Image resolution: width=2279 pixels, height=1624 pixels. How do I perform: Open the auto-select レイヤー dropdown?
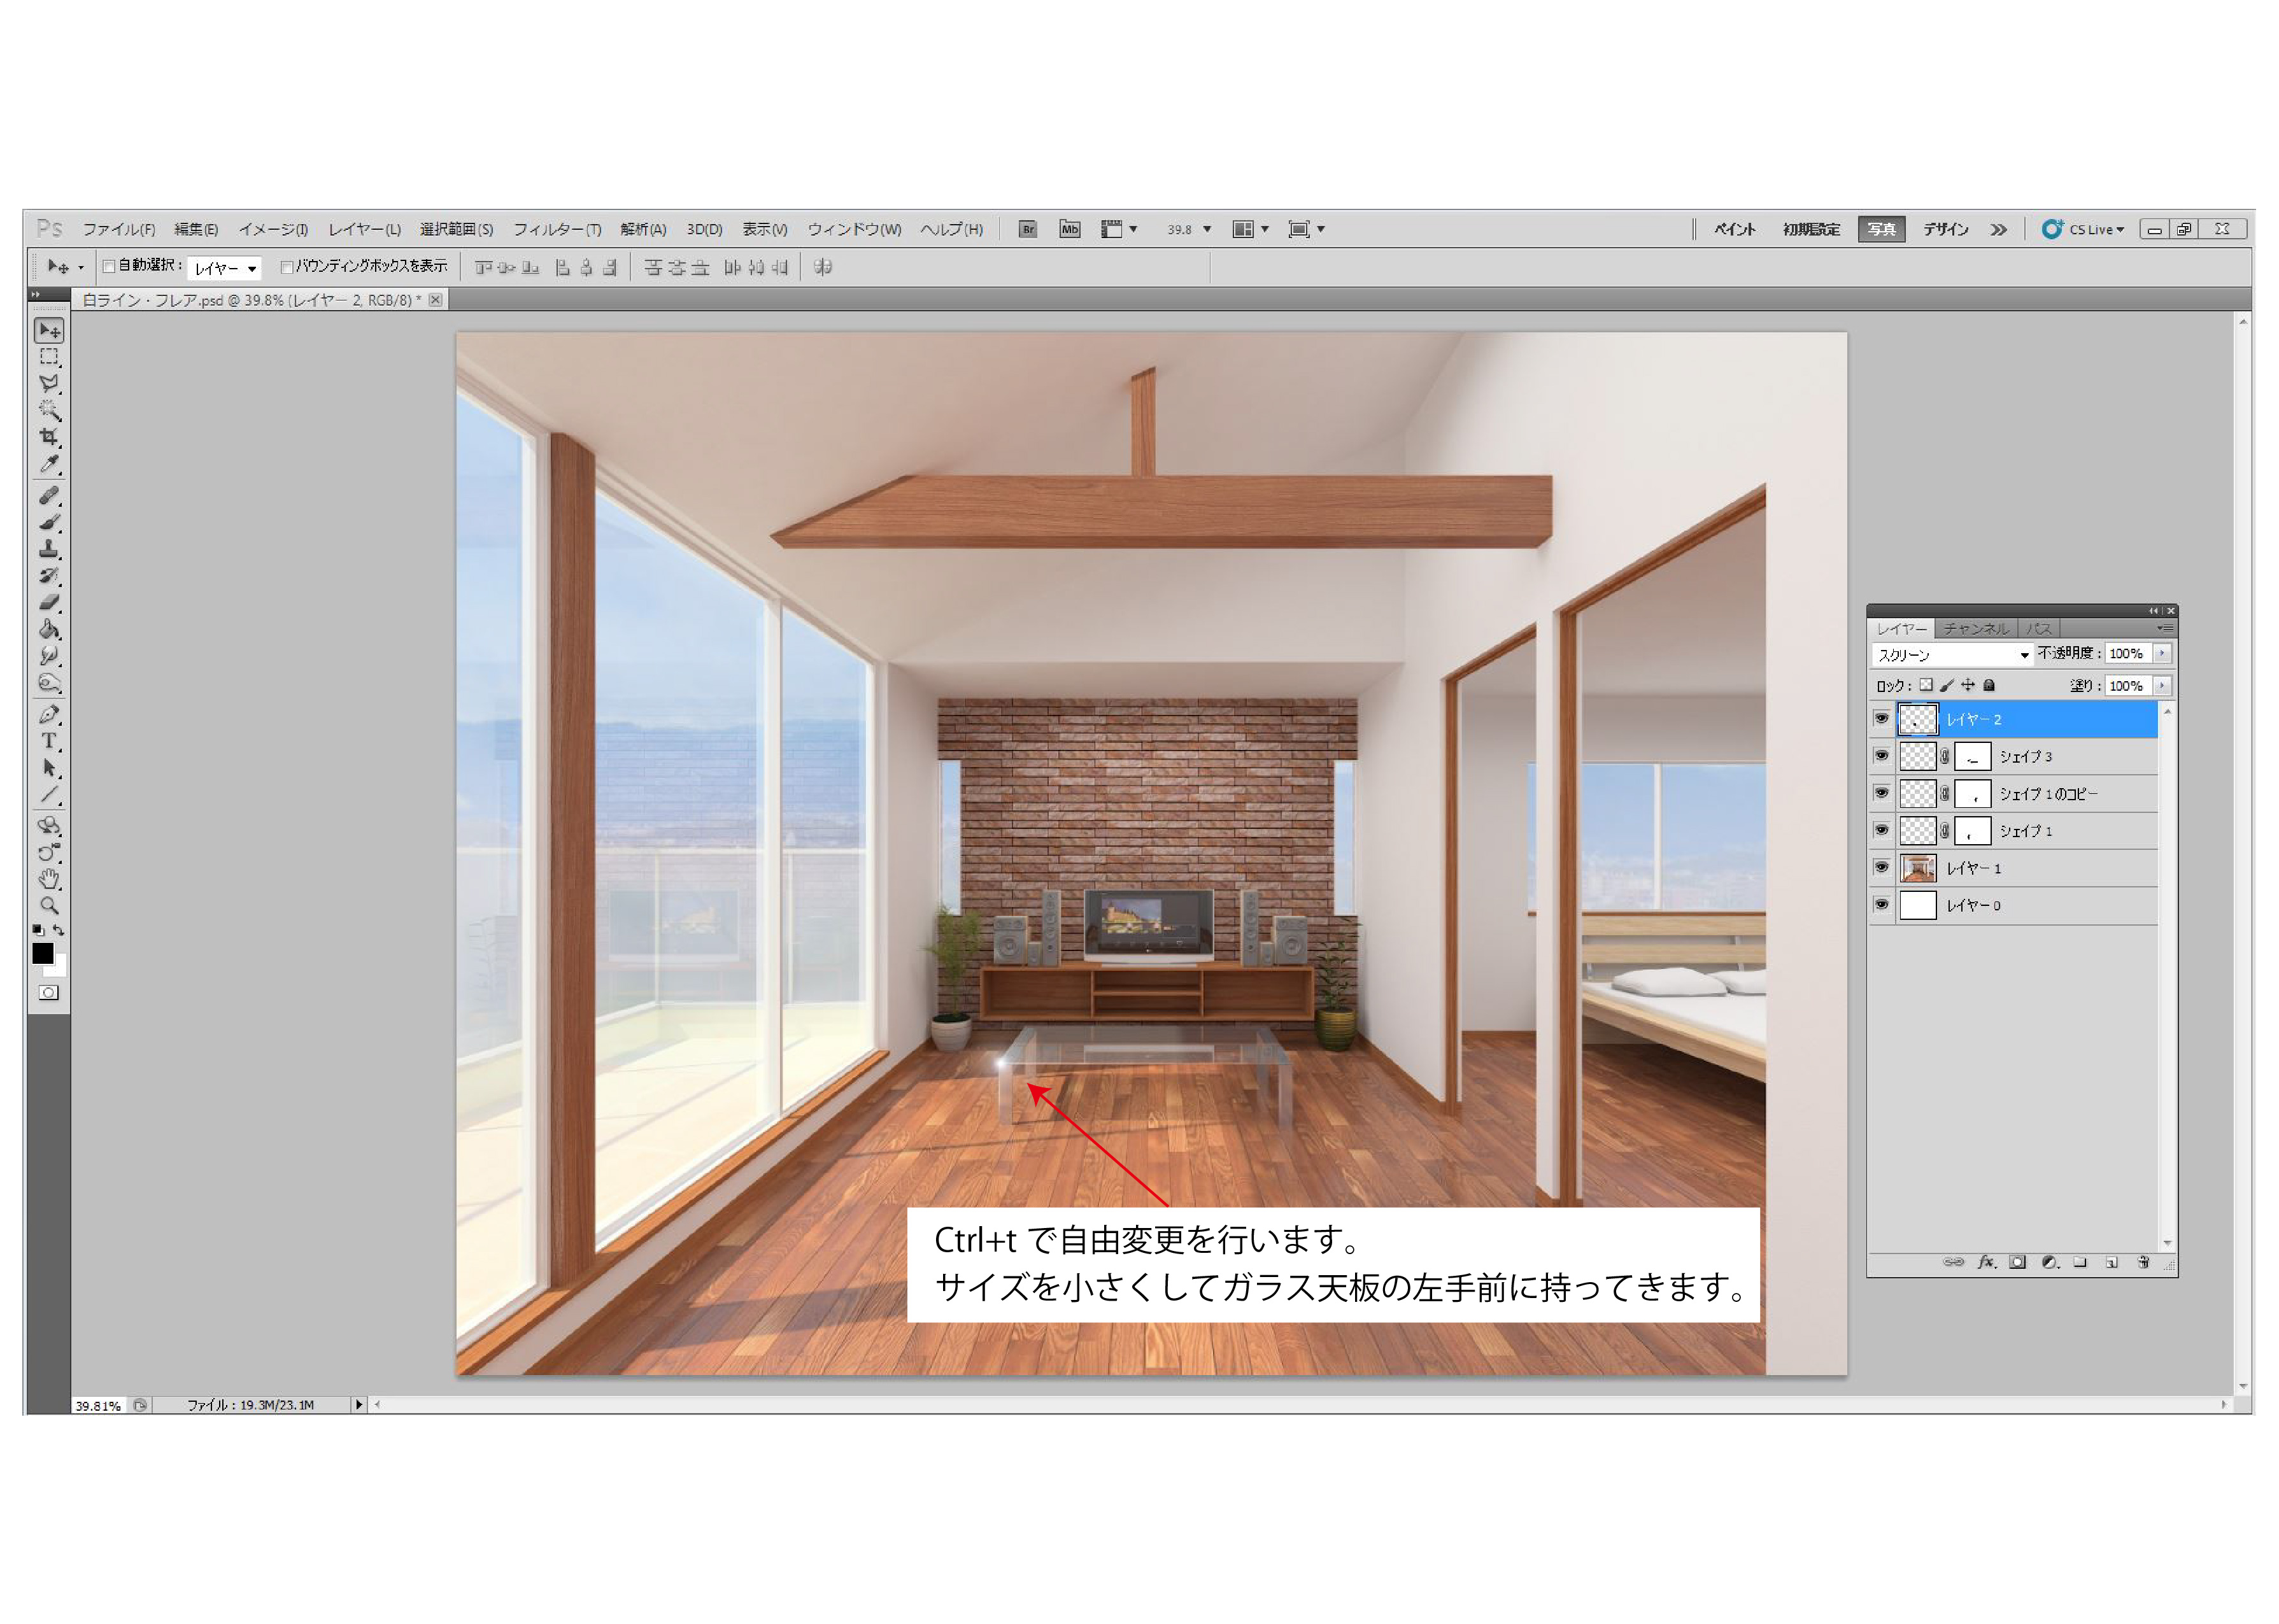pos(225,268)
